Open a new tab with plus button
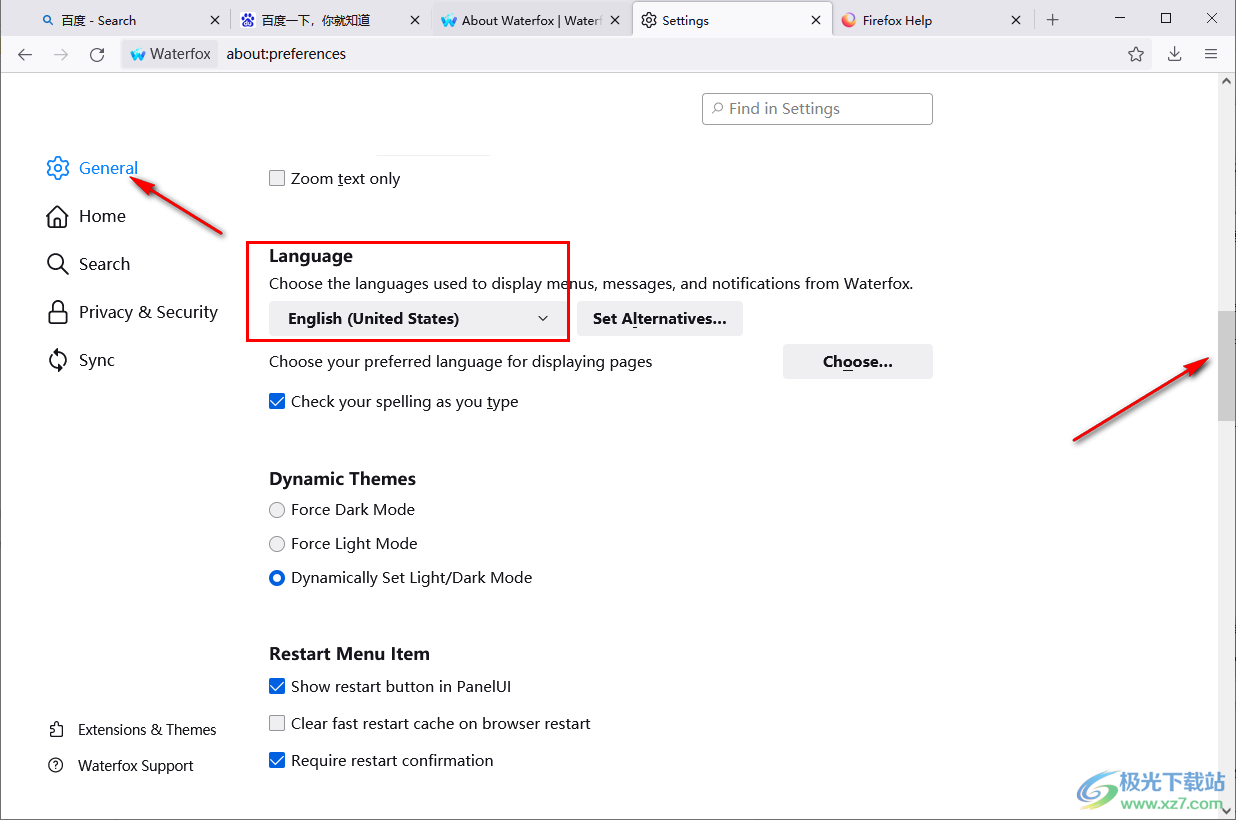Image resolution: width=1236 pixels, height=820 pixels. (x=1052, y=20)
